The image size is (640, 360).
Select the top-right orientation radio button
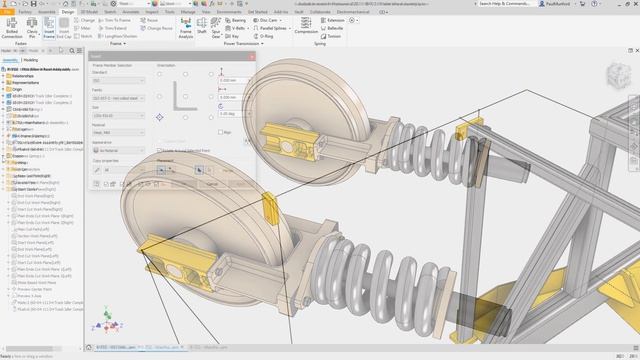point(211,74)
